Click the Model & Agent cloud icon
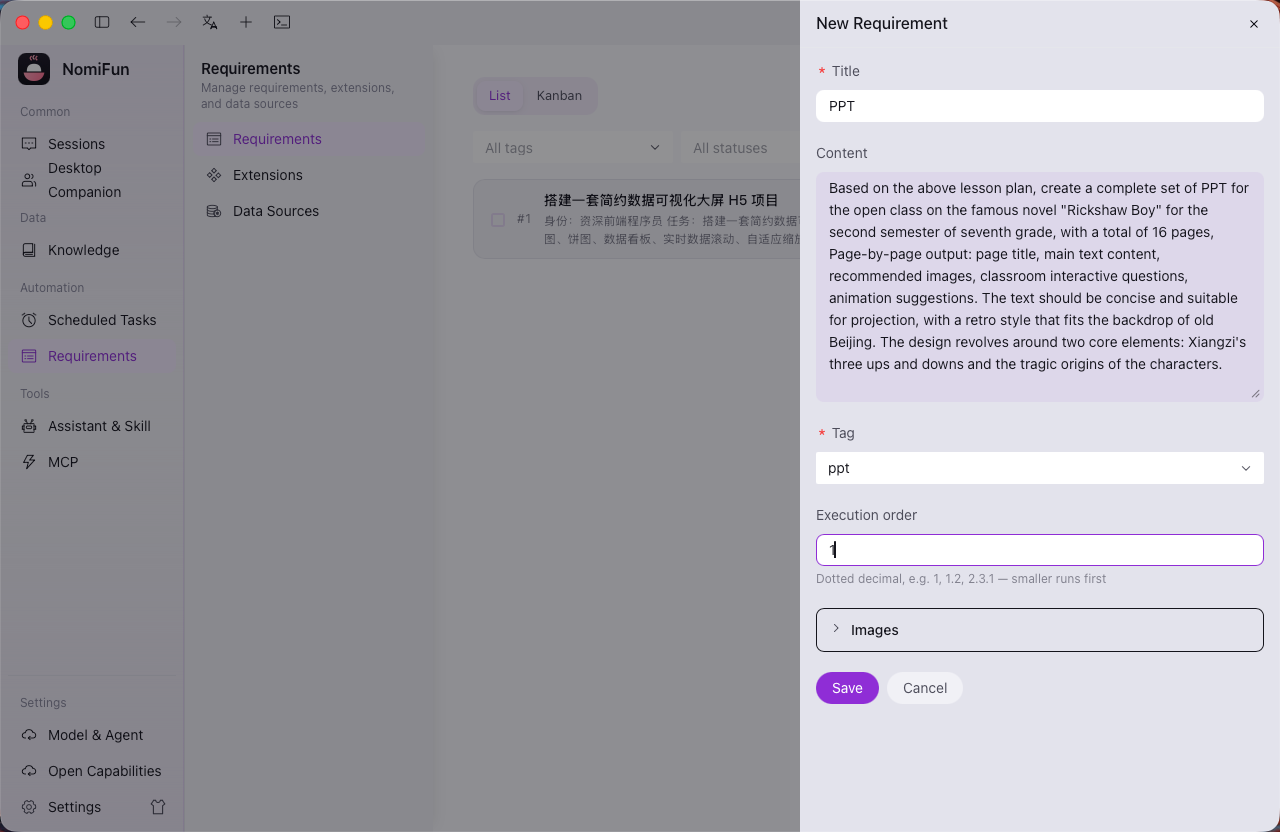 29,735
